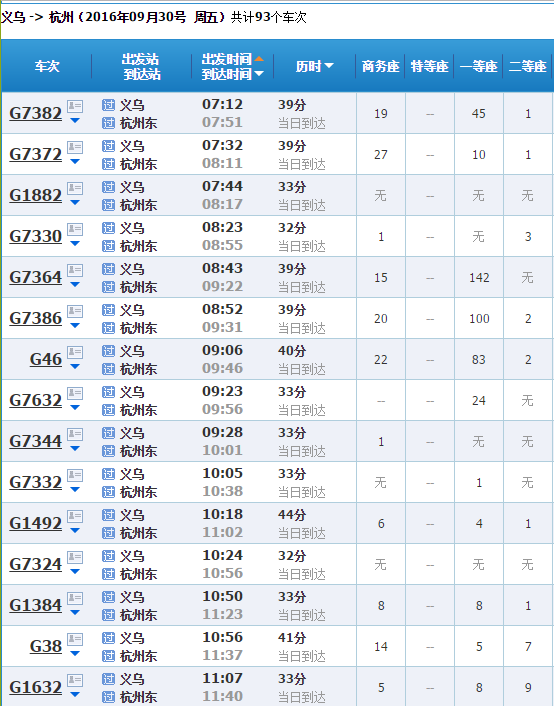Click the ID card icon for G46
The height and width of the screenshot is (706, 554).
(x=75, y=352)
